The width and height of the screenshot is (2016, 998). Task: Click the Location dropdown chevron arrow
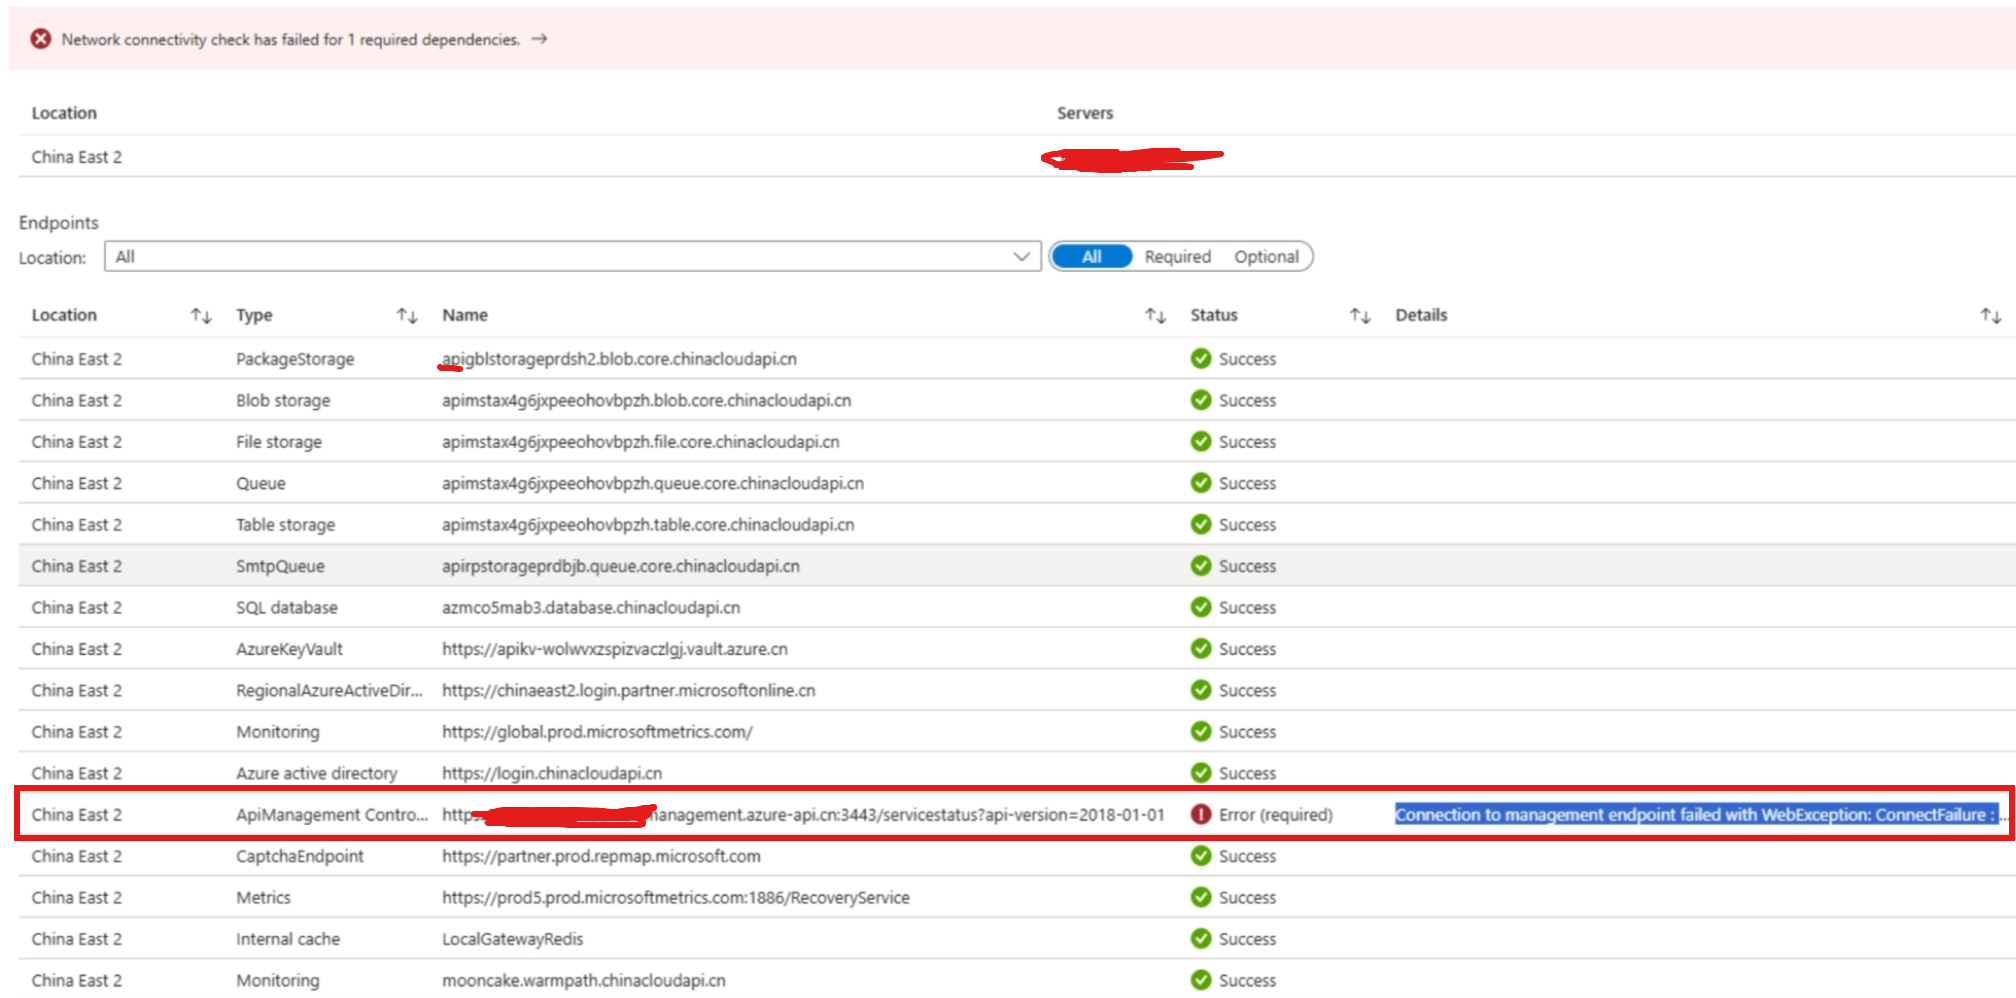[1021, 257]
